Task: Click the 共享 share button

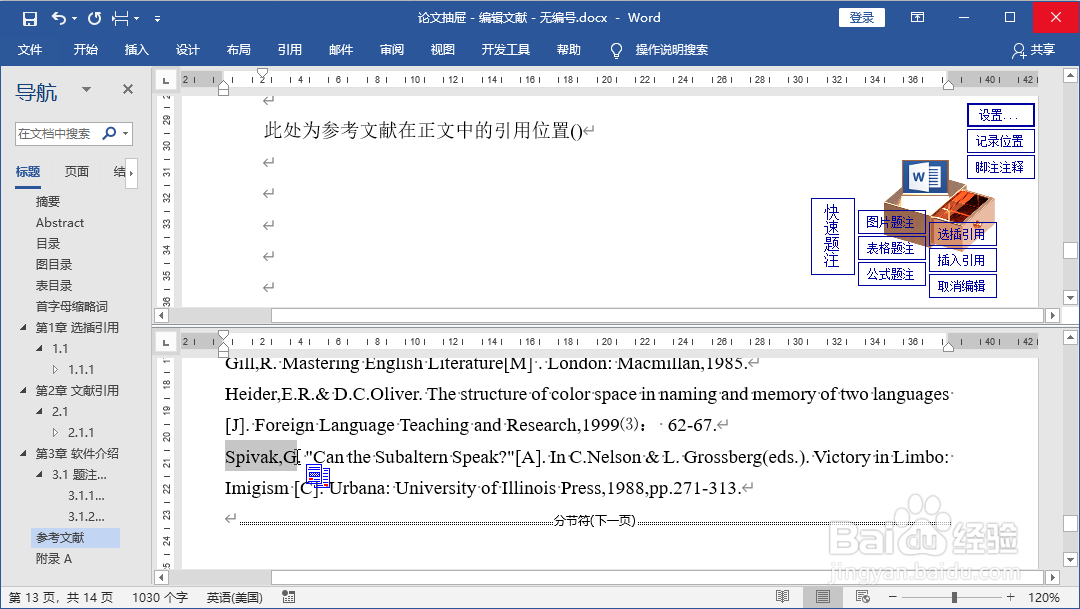Action: tap(1034, 50)
